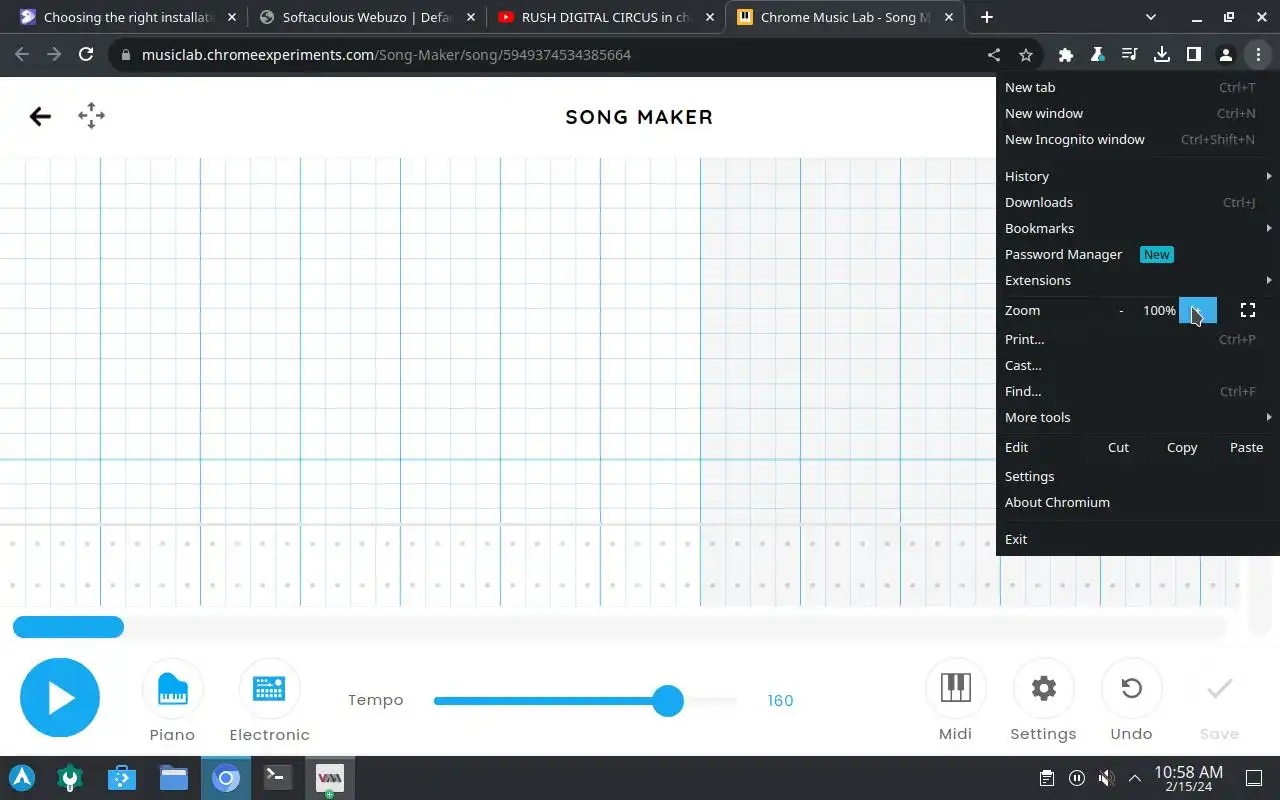The height and width of the screenshot is (800, 1280).
Task: Open clipboard tray icon
Action: click(x=1047, y=778)
